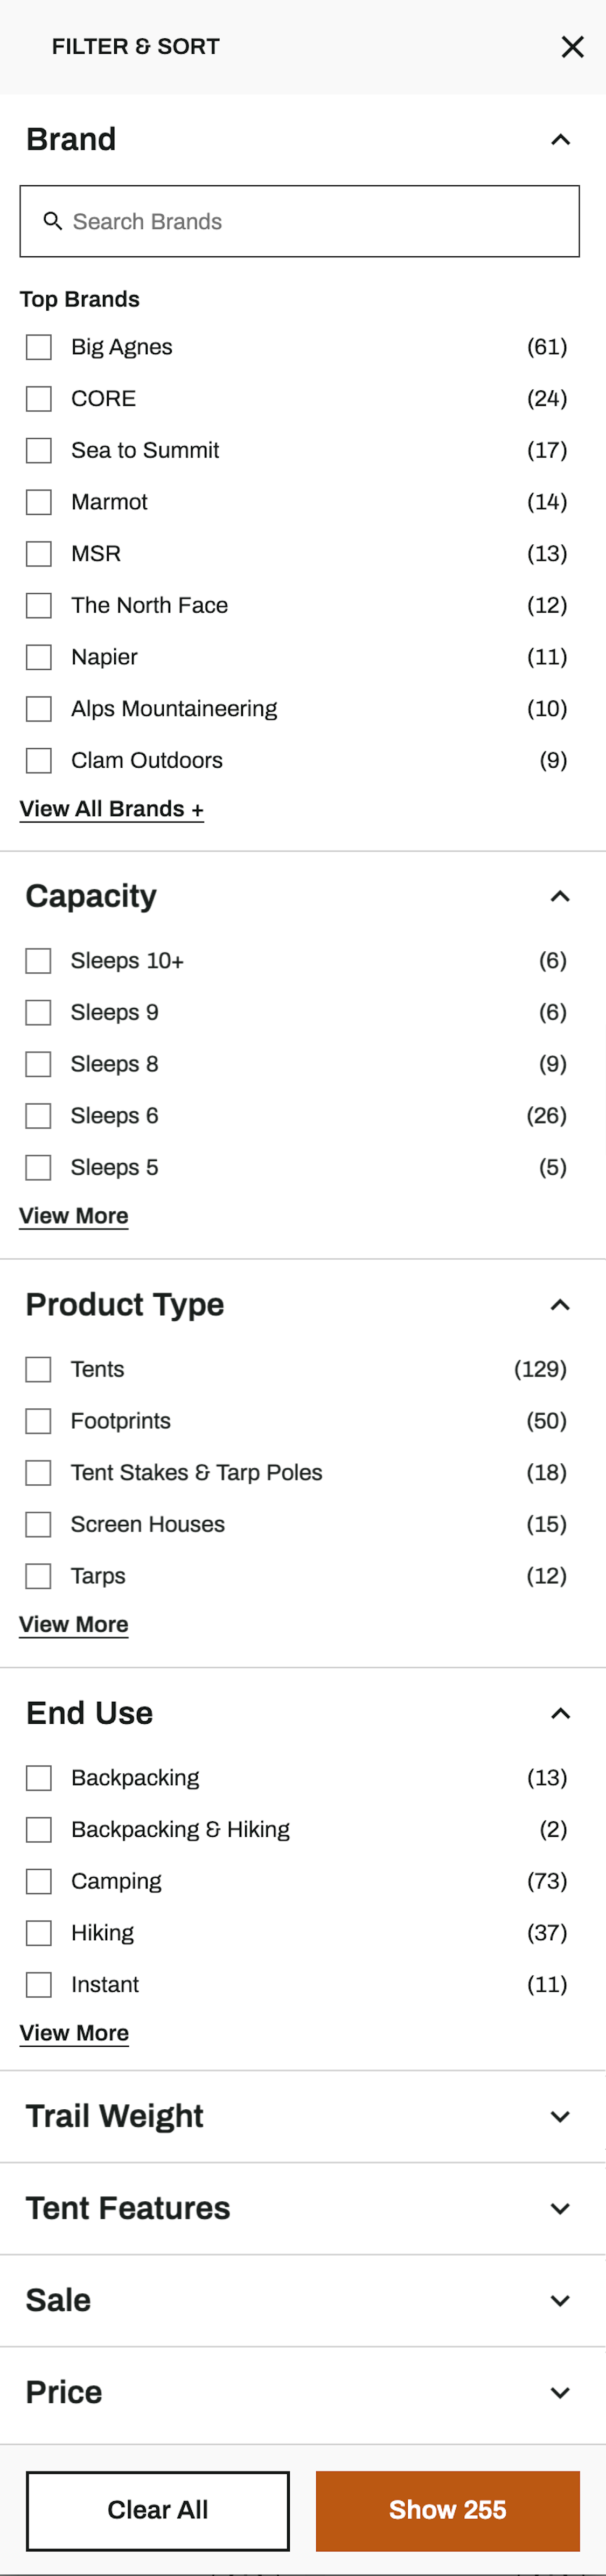The image size is (606, 2576).
Task: Toggle the Screen Houses filter on
Action: click(x=38, y=1524)
